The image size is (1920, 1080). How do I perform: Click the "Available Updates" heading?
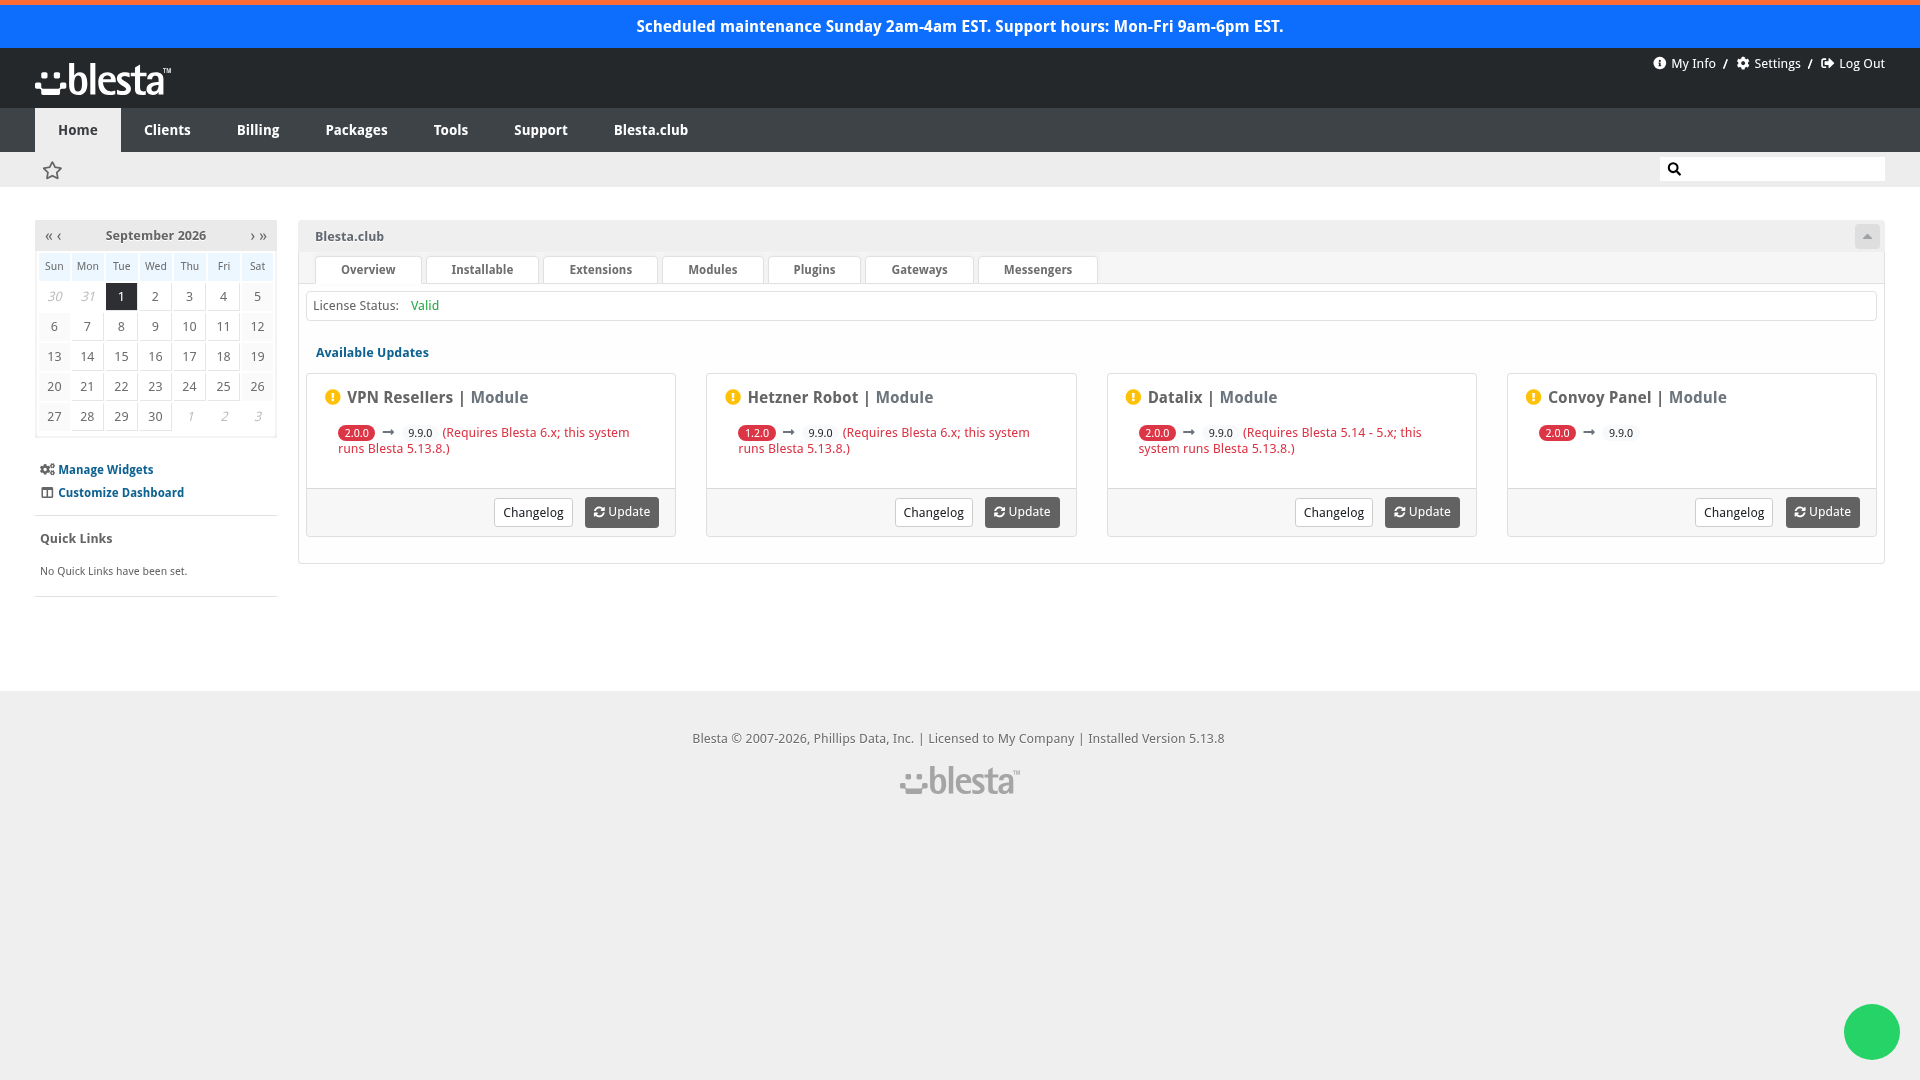point(372,353)
